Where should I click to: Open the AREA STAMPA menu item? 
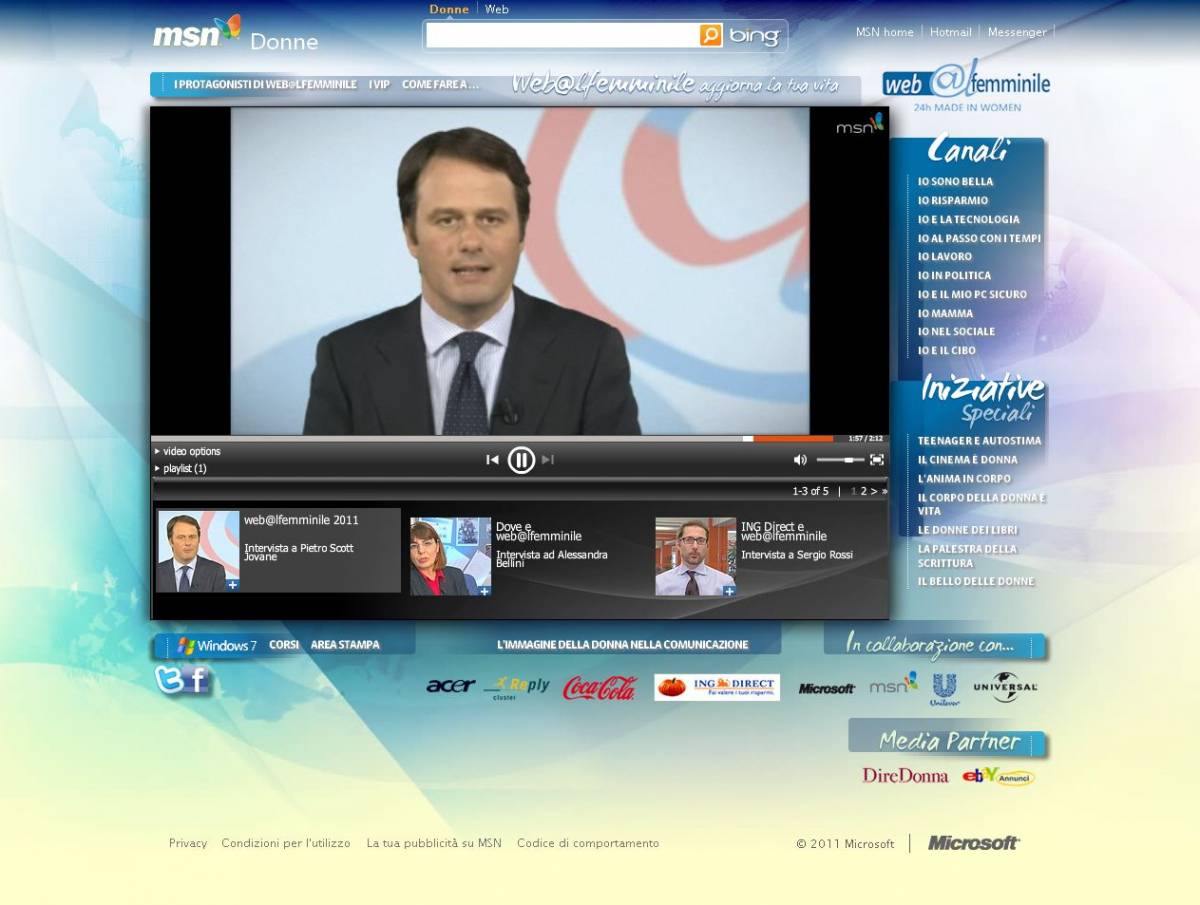click(x=345, y=645)
